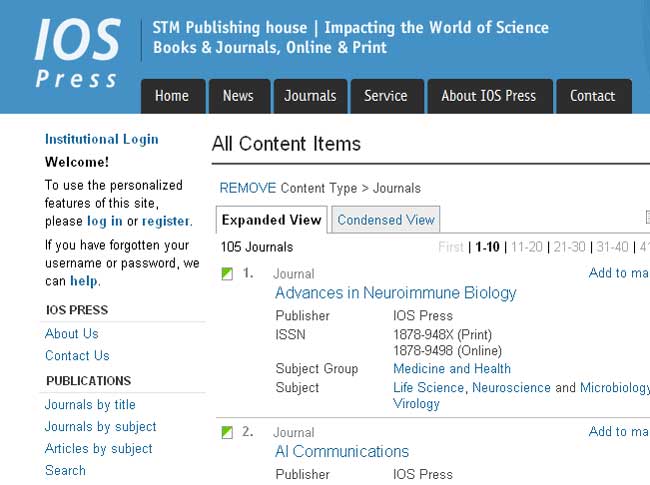650x485 pixels.
Task: Open the Contact Us sidebar link
Action: tap(77, 356)
